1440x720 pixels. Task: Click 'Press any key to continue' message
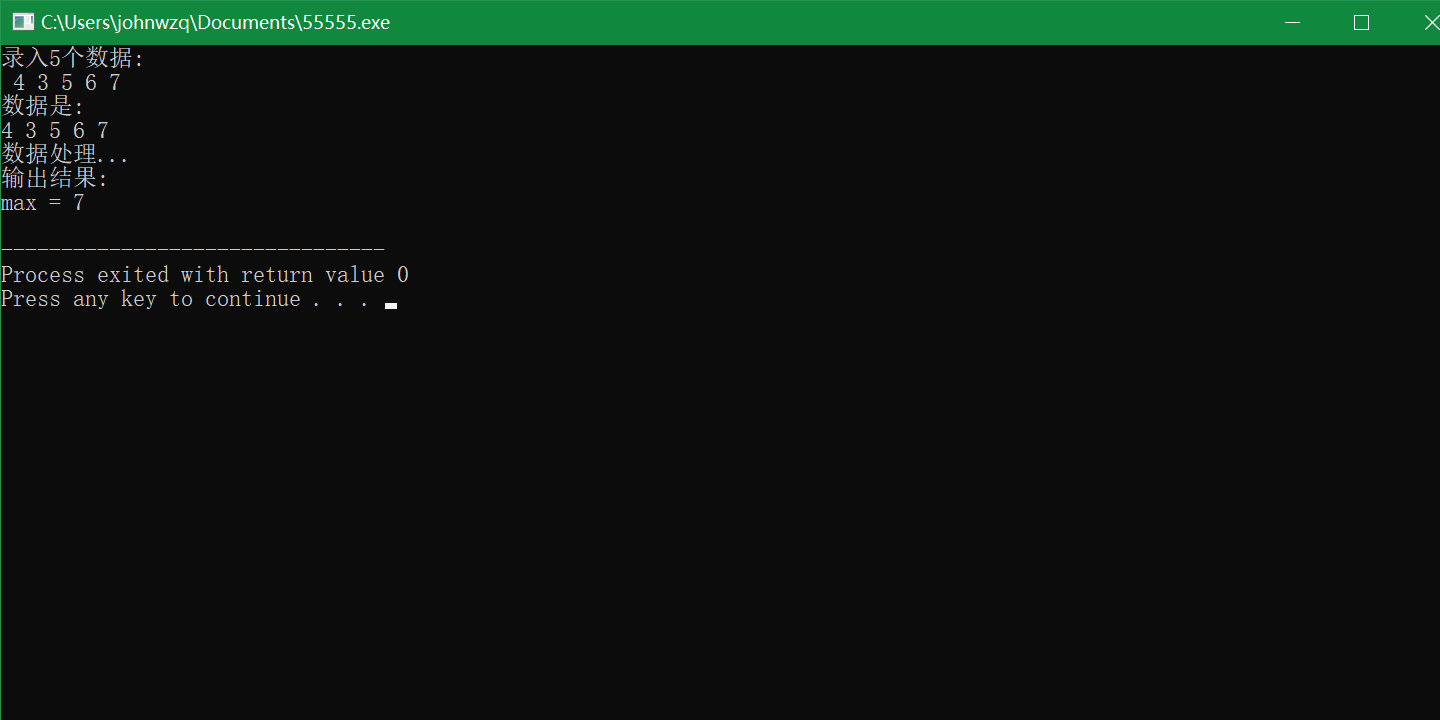pyautogui.click(x=150, y=298)
